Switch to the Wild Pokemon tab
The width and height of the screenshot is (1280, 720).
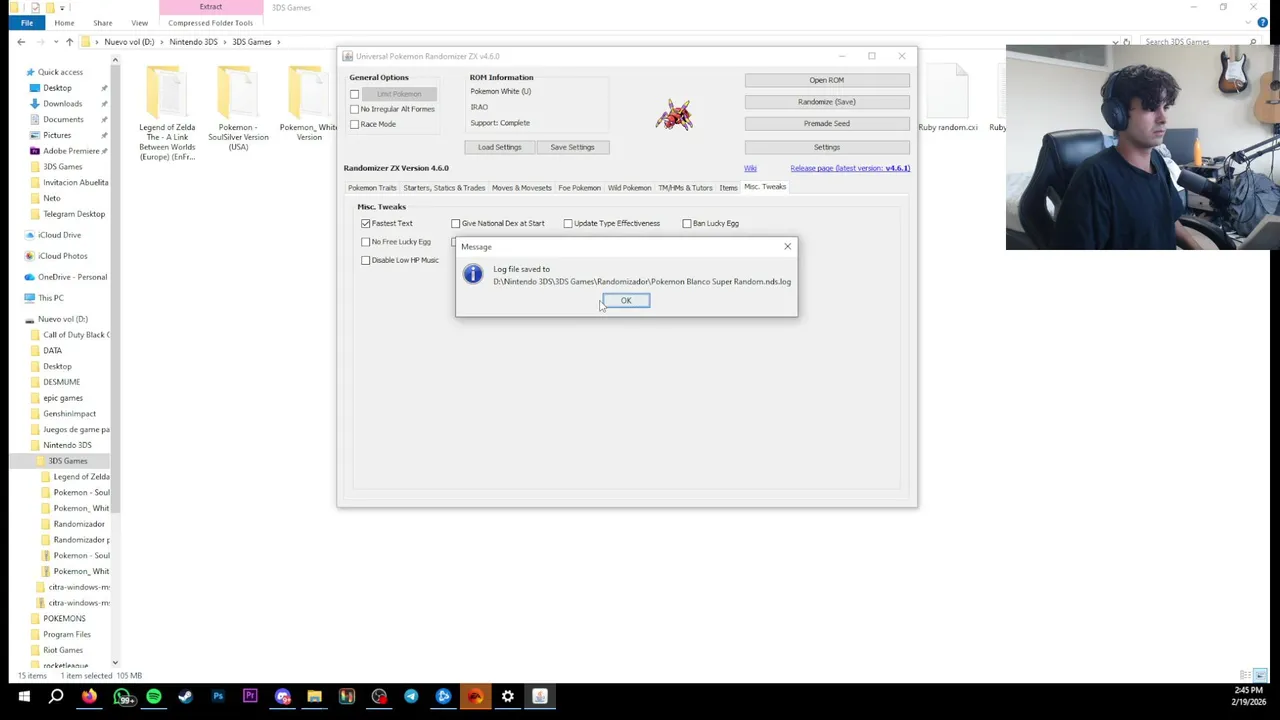[629, 188]
